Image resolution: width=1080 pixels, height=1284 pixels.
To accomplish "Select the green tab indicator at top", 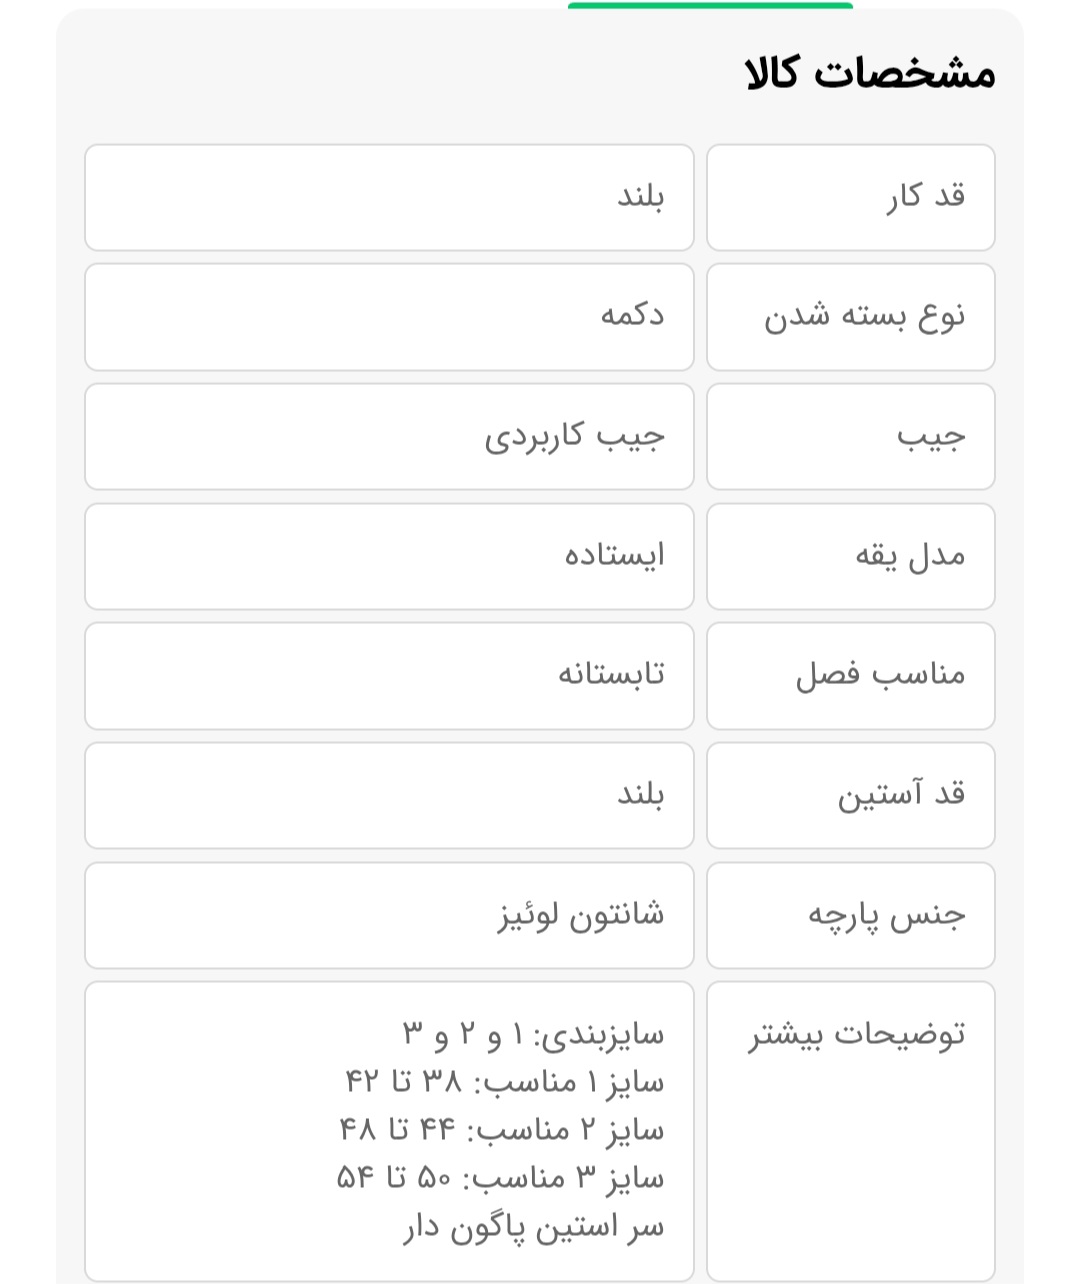I will pyautogui.click(x=710, y=6).
